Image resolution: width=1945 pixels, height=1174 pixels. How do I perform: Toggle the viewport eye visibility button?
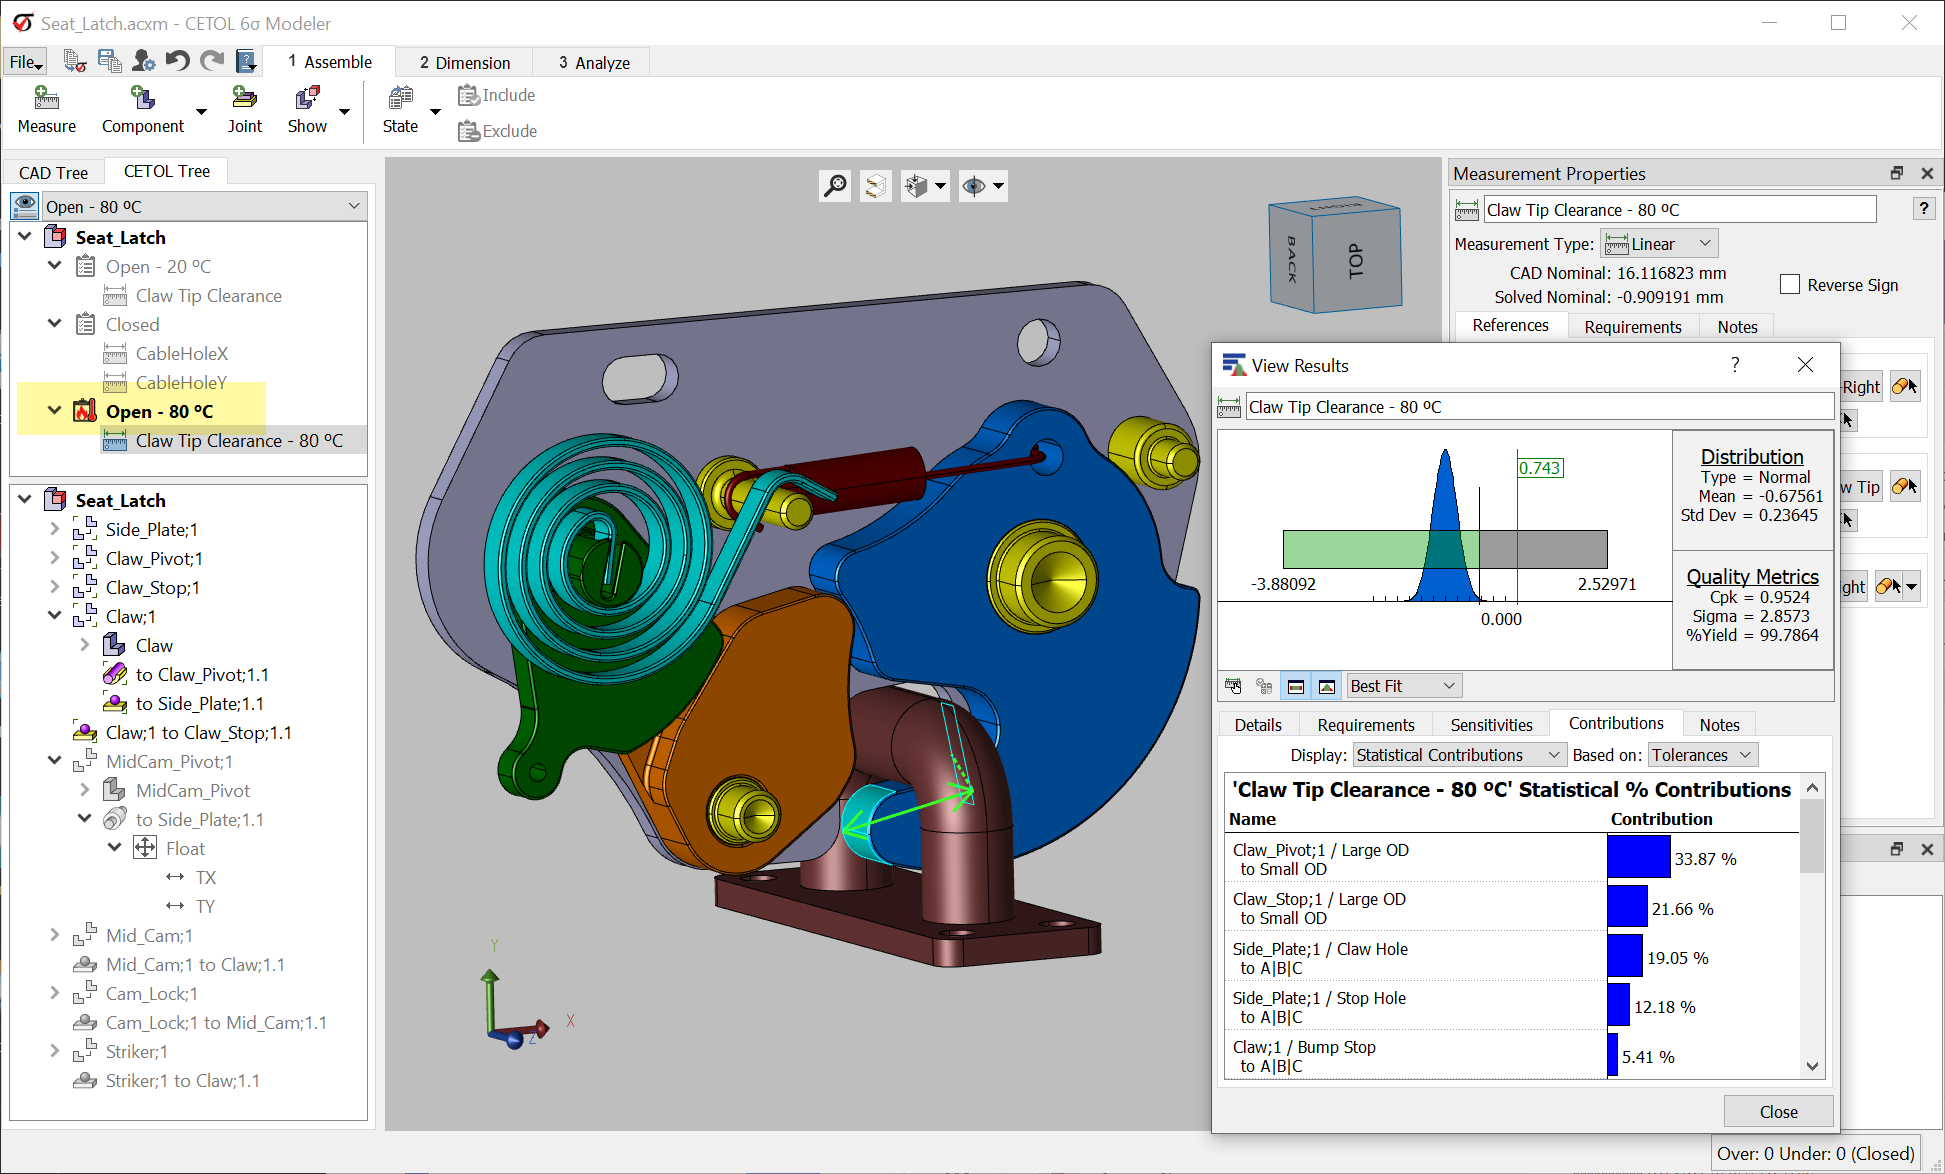tap(973, 186)
